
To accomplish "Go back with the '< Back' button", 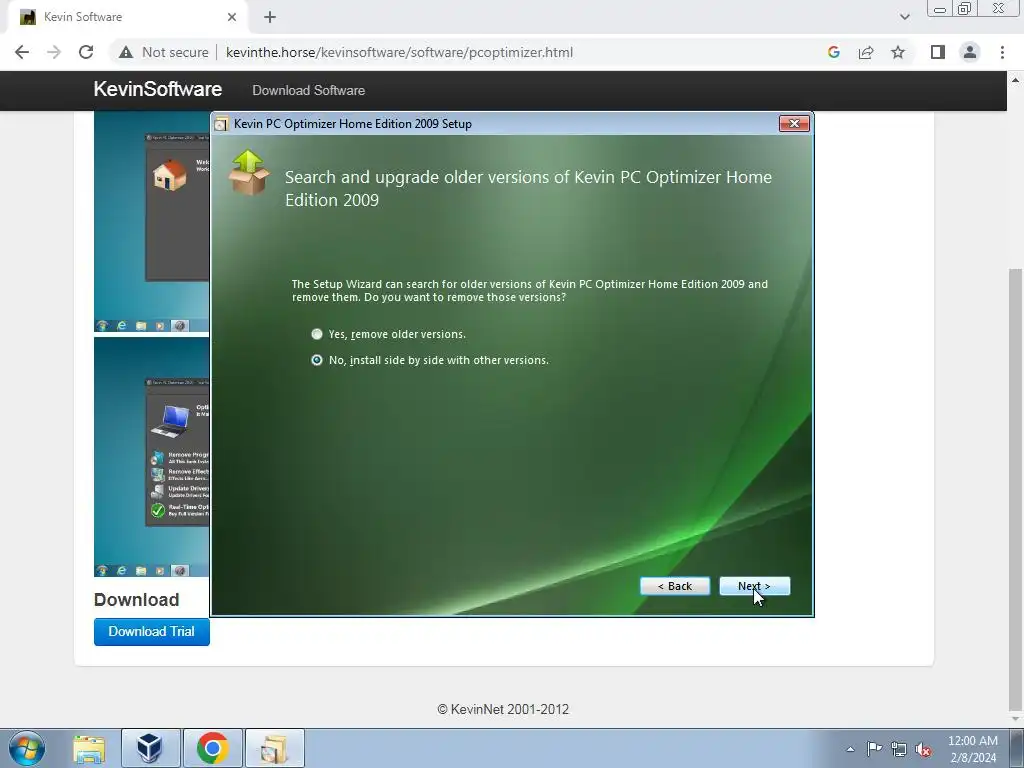I will tap(675, 586).
